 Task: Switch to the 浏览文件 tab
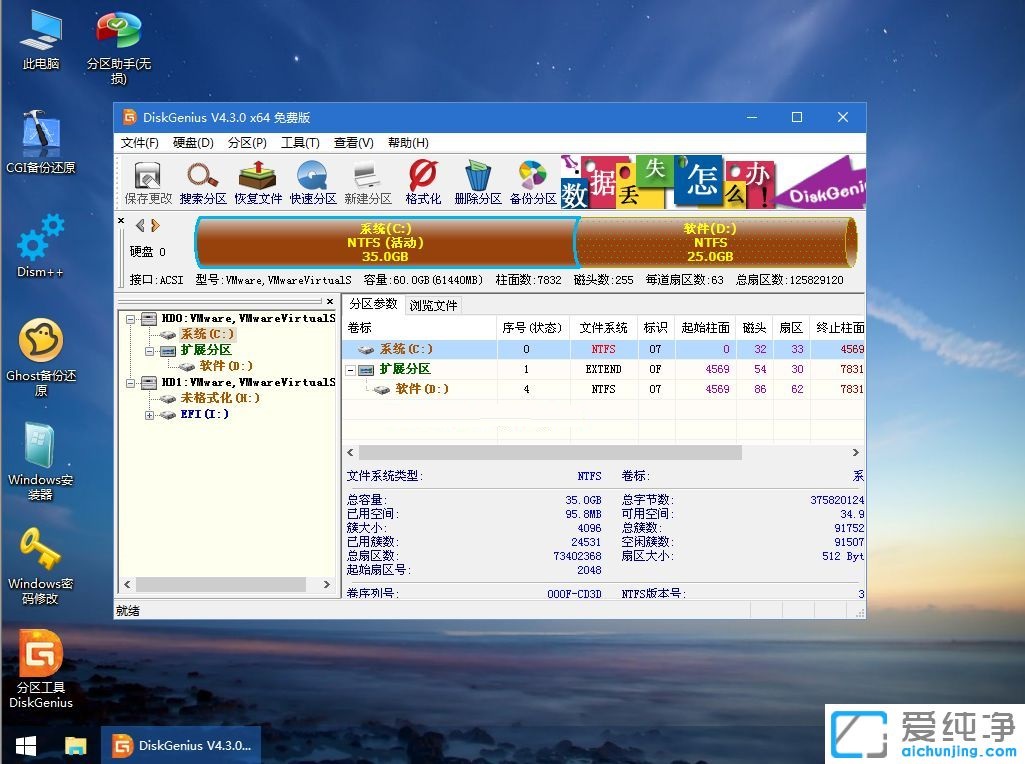pyautogui.click(x=434, y=305)
